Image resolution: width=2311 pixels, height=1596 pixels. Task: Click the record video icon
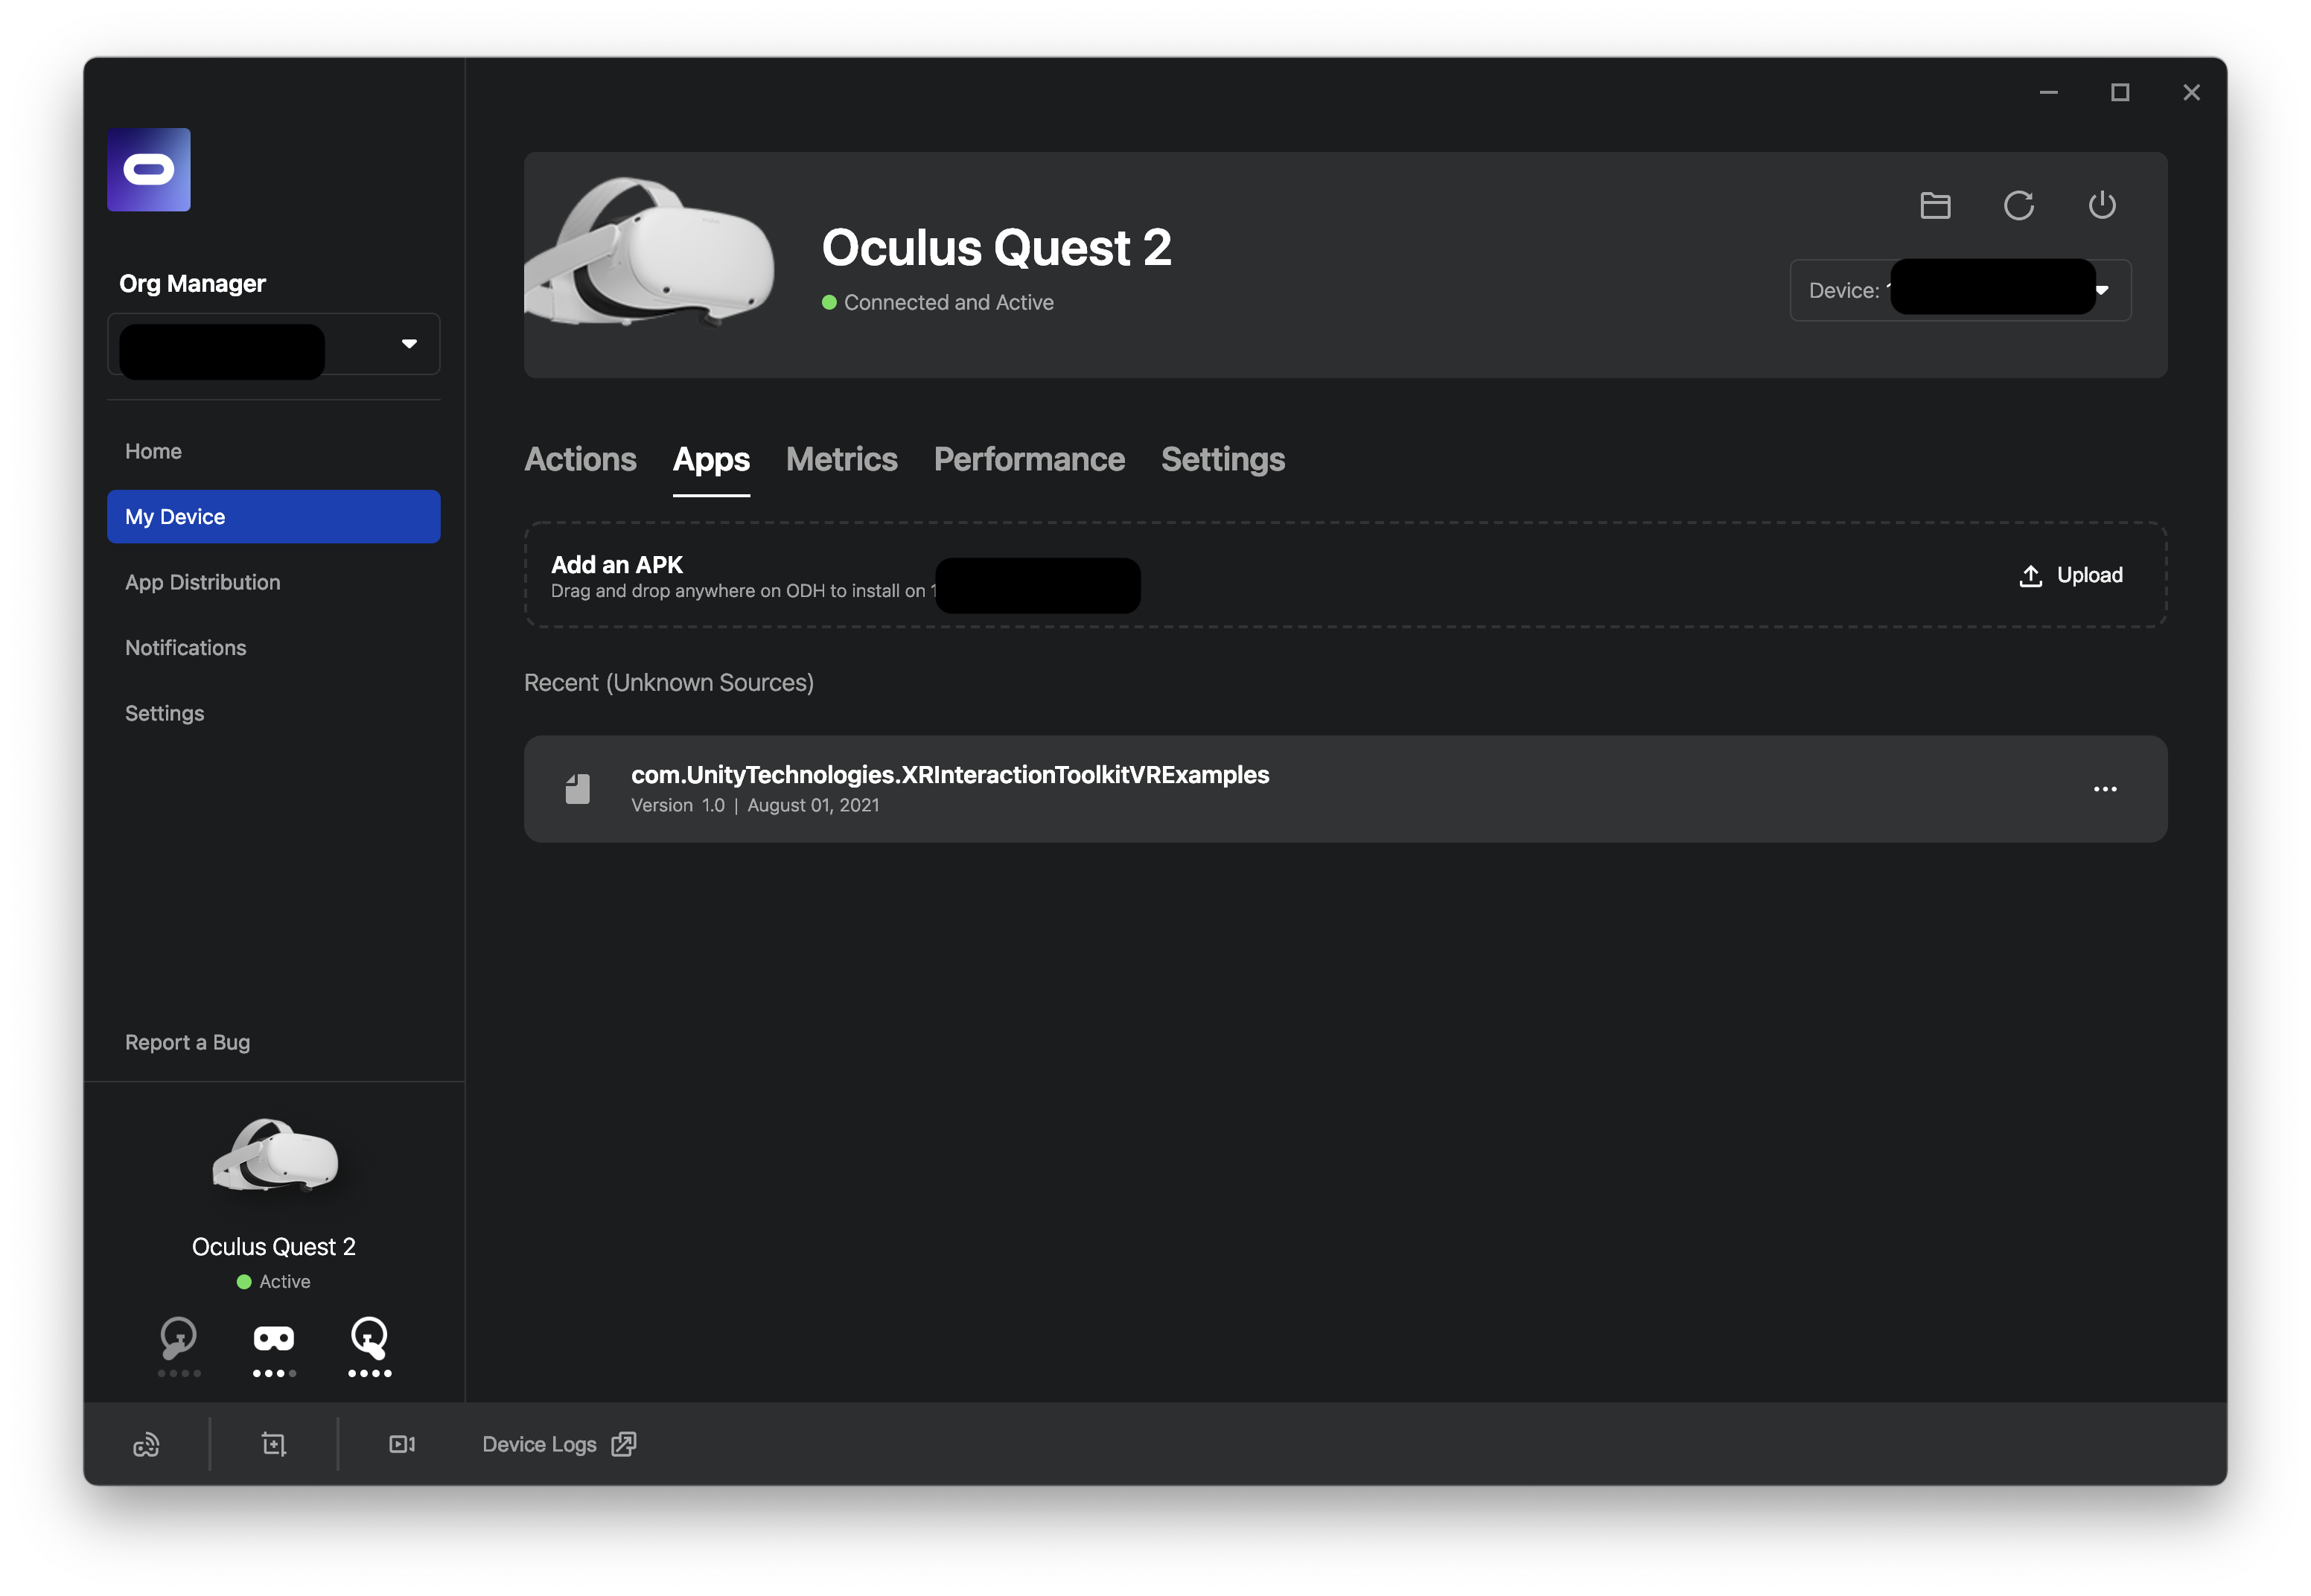point(402,1444)
